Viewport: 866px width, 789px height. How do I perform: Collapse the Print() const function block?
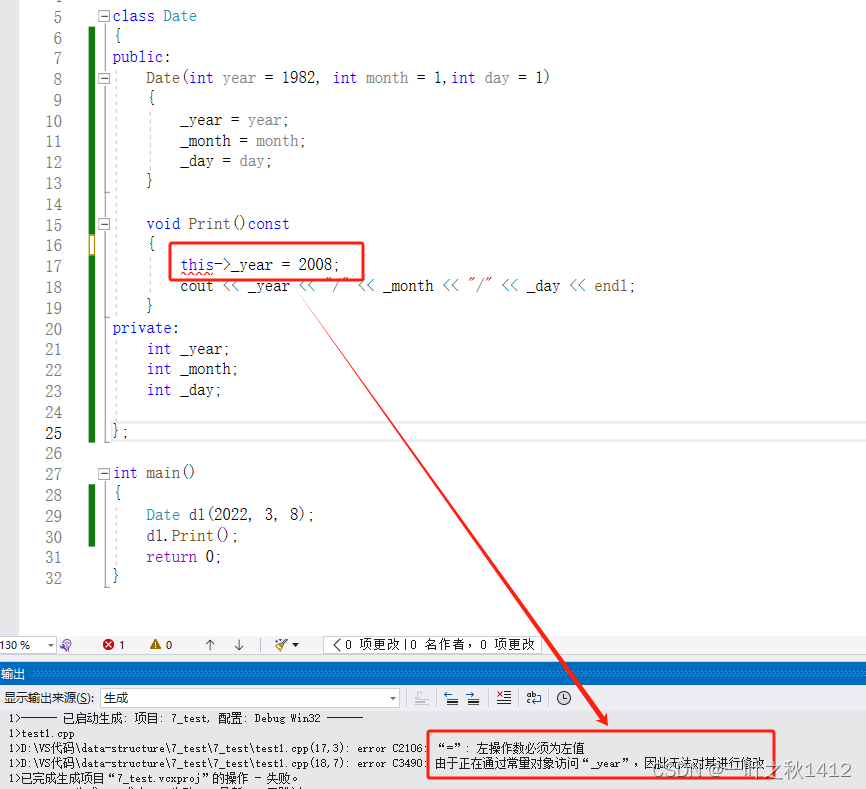[x=104, y=224]
